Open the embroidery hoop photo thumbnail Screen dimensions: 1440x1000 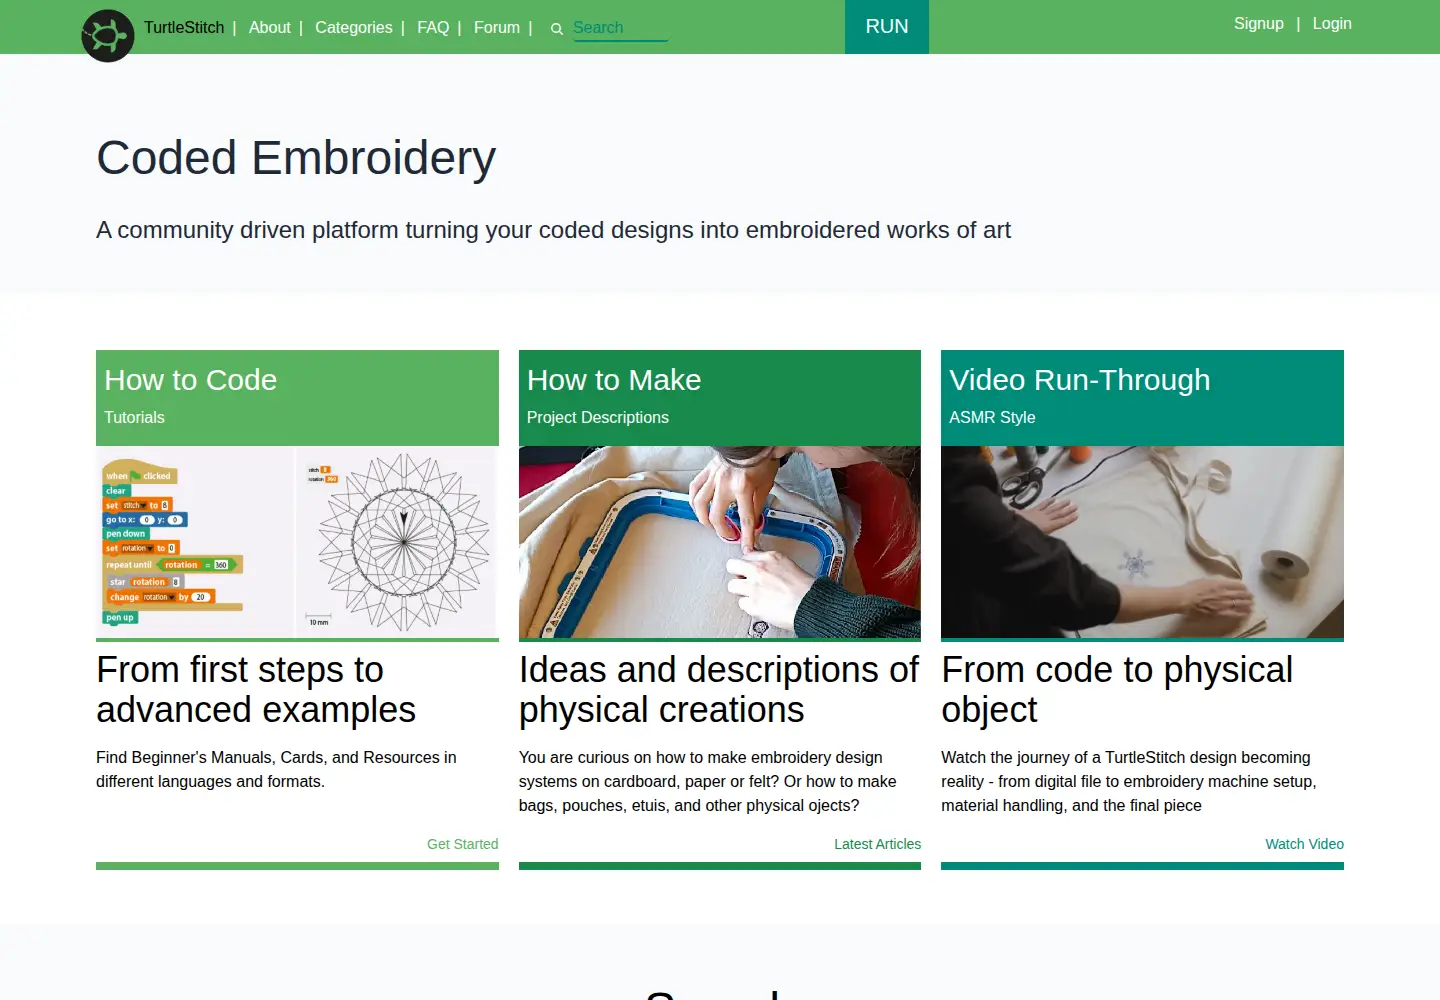[x=720, y=542]
